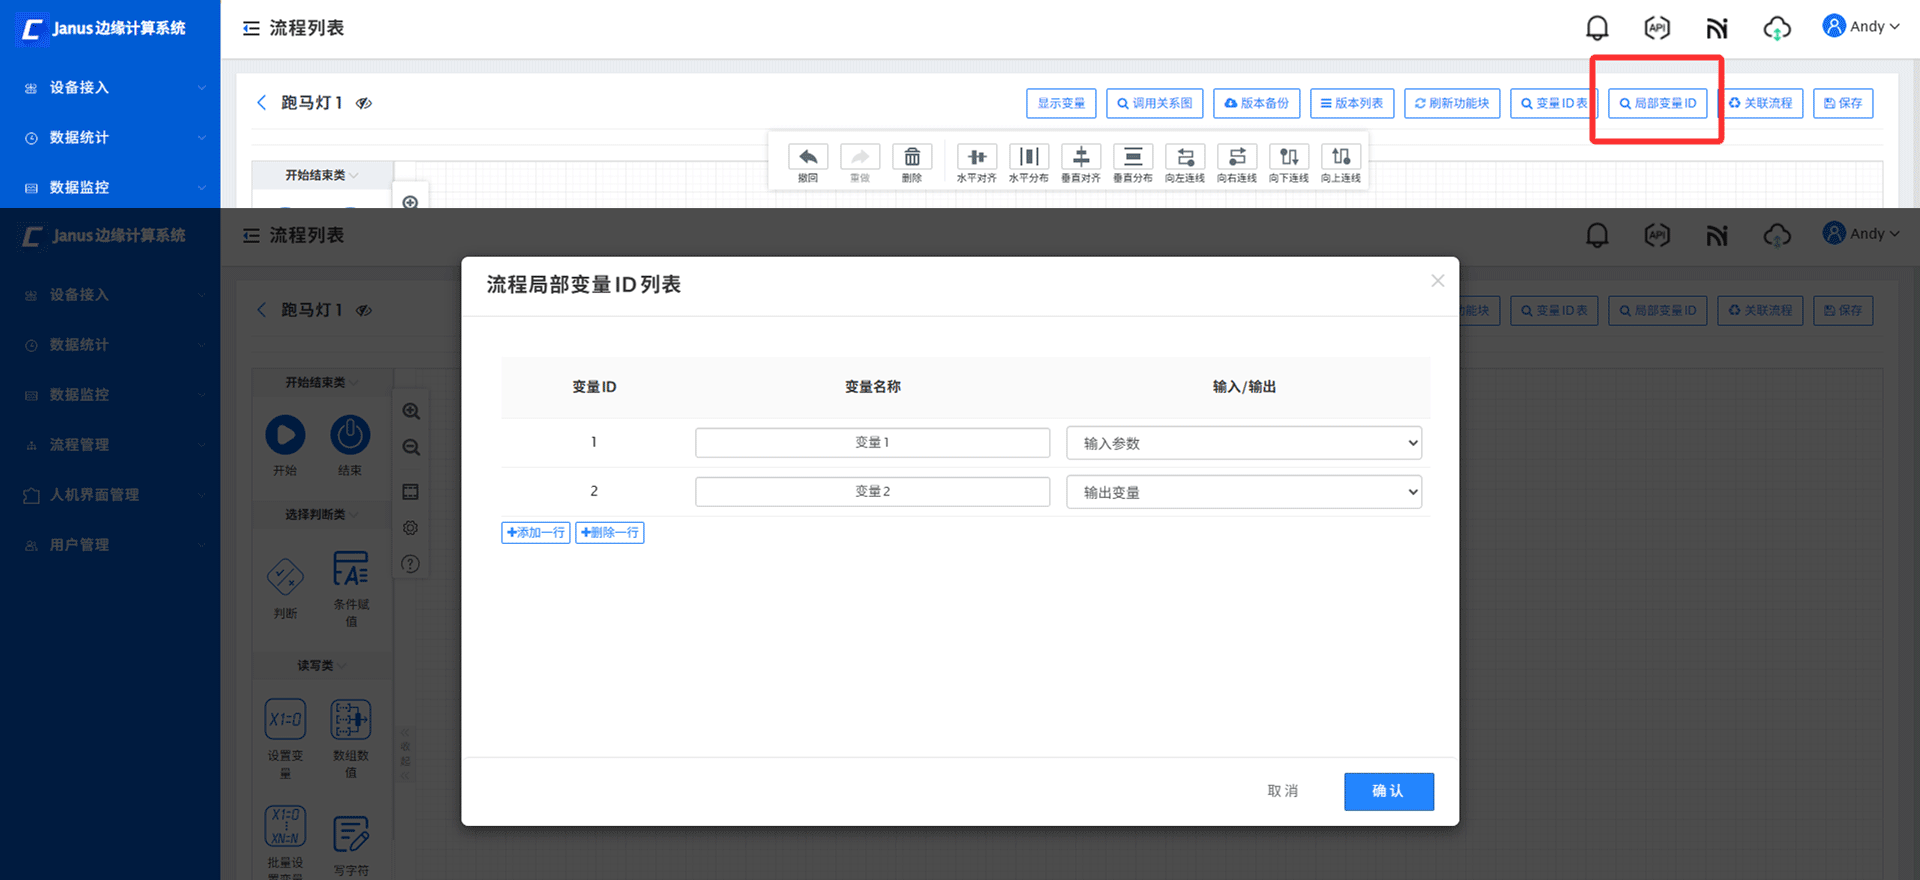The width and height of the screenshot is (1920, 880).
Task: Open the 输入参数 dropdown in row 1
Action: (1243, 443)
